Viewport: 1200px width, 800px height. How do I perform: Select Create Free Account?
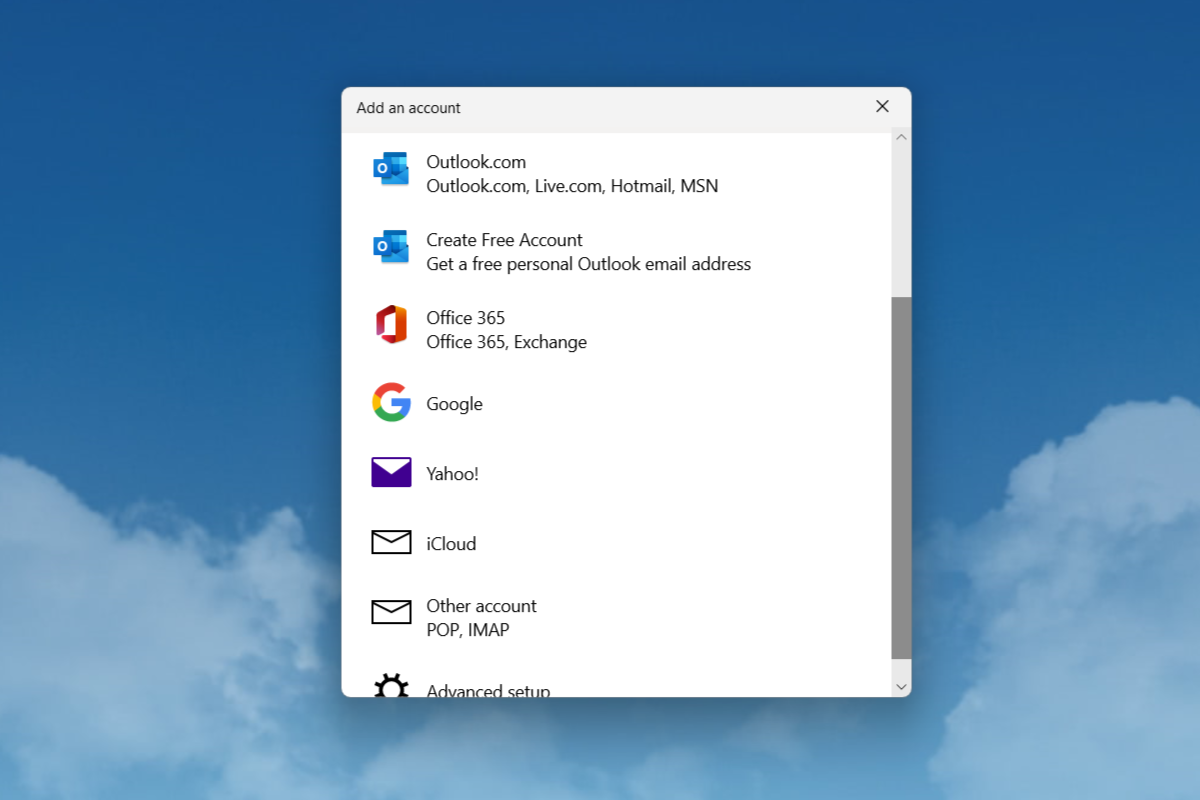click(616, 252)
